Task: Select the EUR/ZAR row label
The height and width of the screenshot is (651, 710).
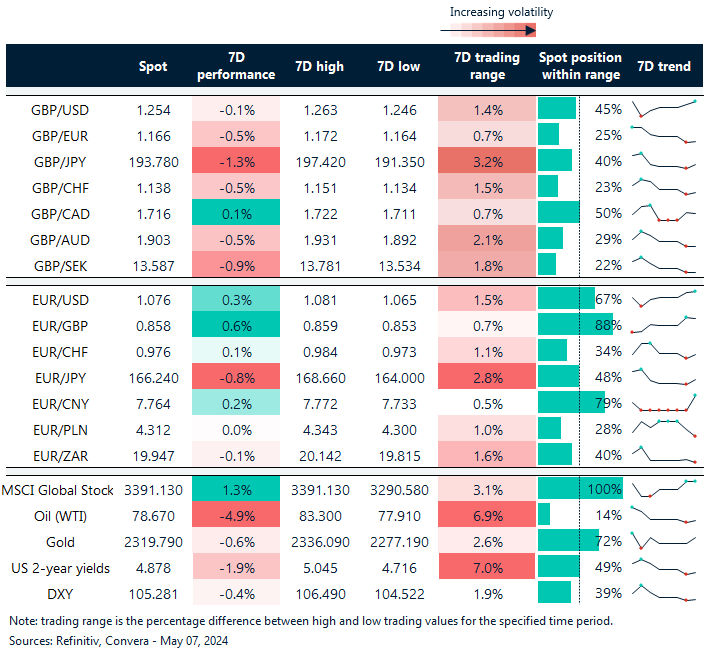Action: pyautogui.click(x=60, y=456)
